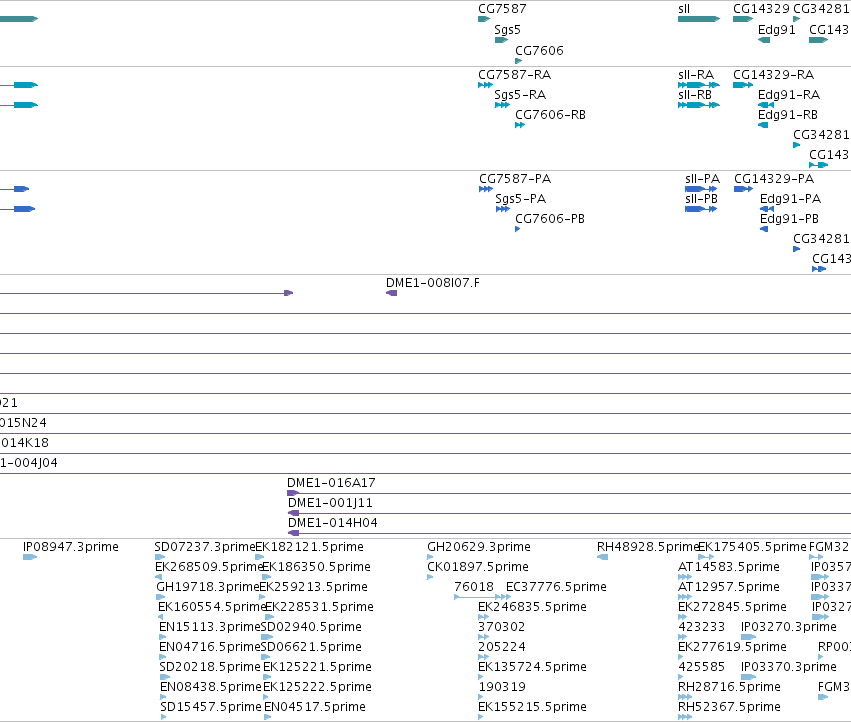Select the CK01897.5prime EST label
Viewport: 851px width, 722px height.
(x=478, y=567)
